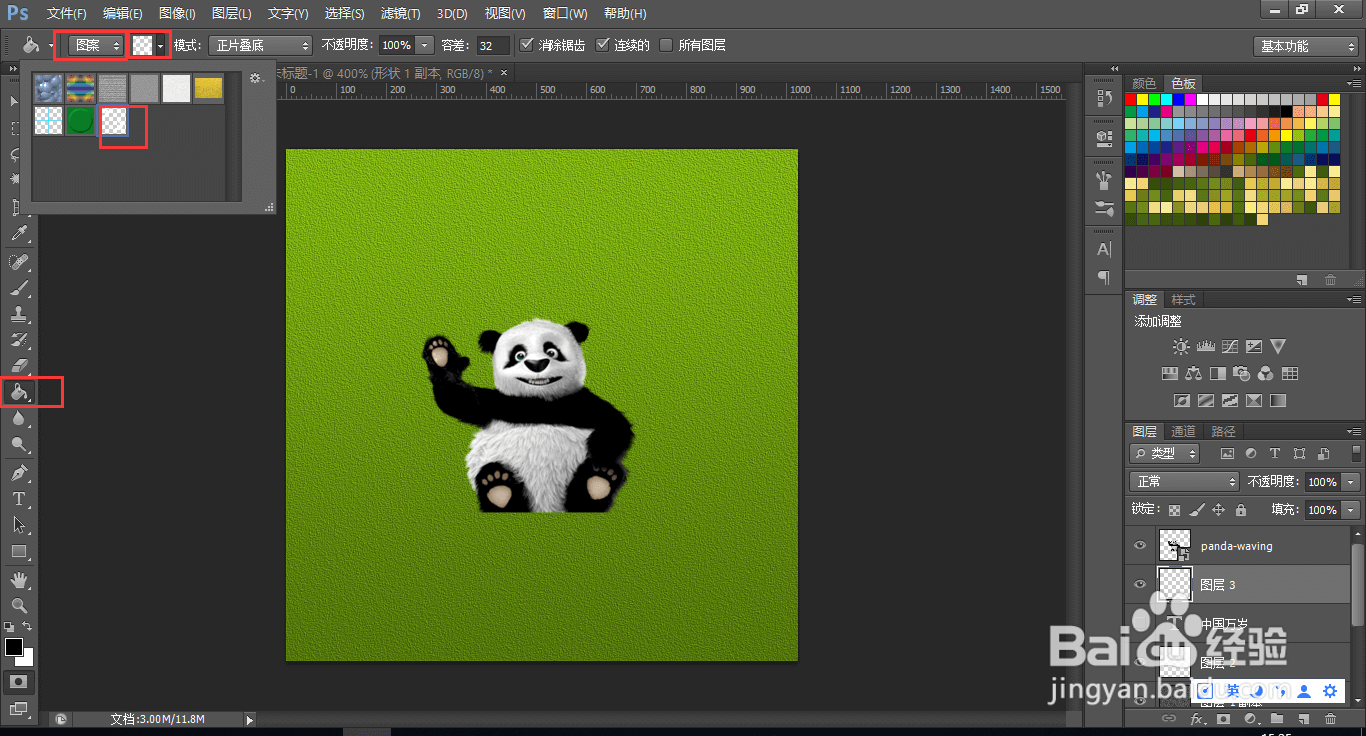Image resolution: width=1366 pixels, height=736 pixels.
Task: Toggle the contiguous checkbox
Action: (602, 45)
